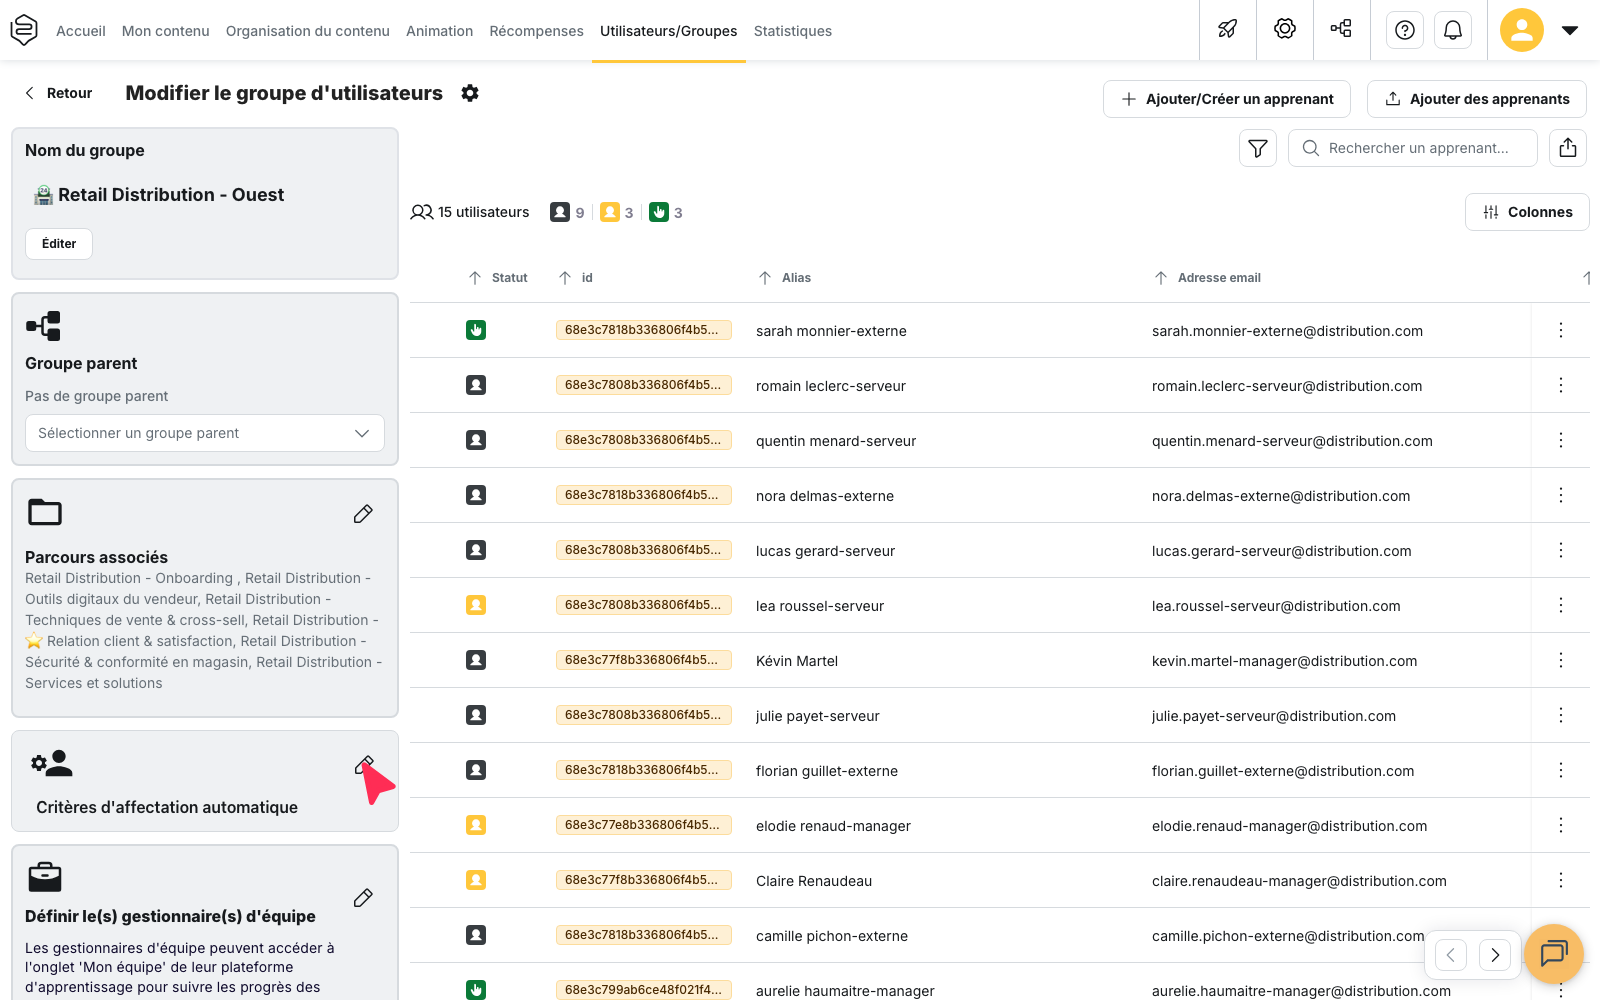Open the learner filter funnel

tap(1258, 148)
